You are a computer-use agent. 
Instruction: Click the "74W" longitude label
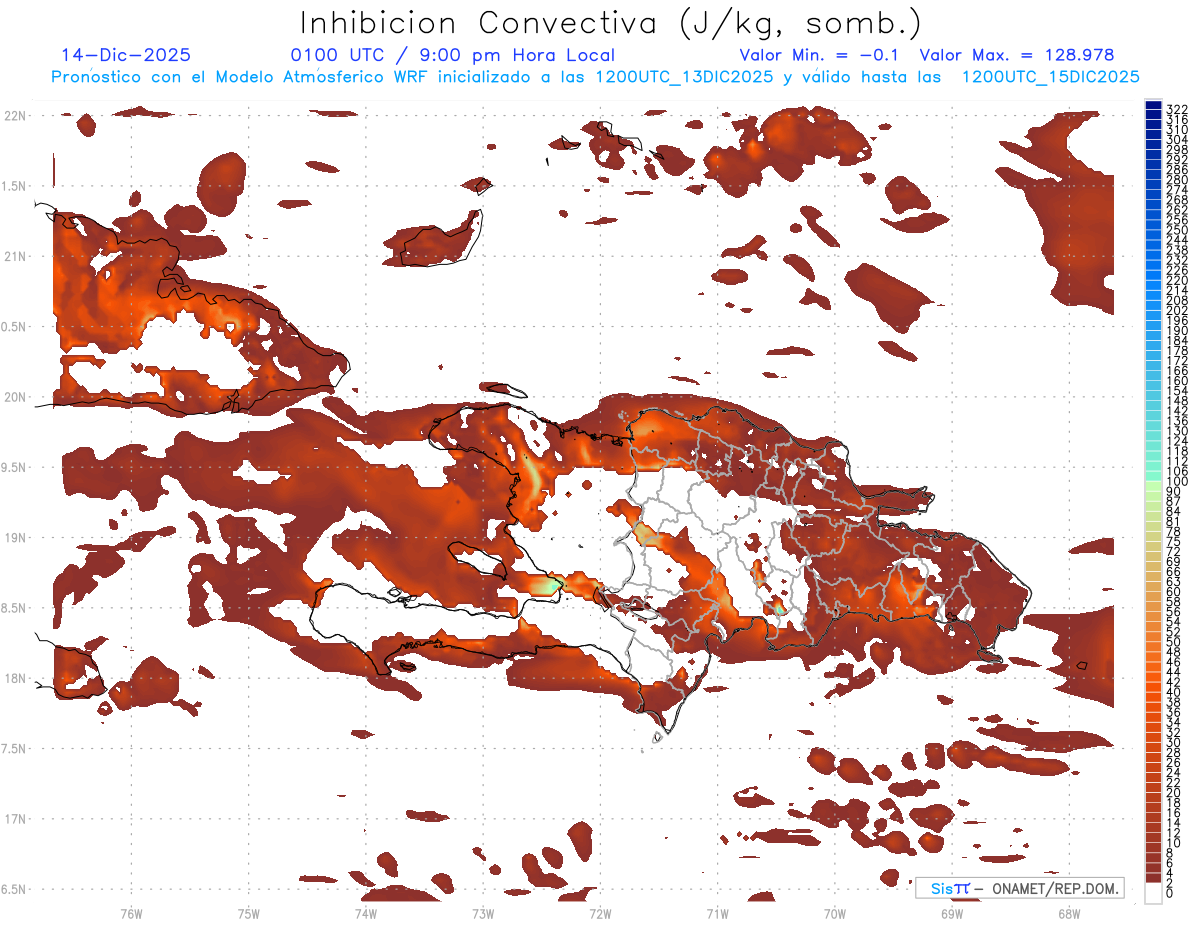pos(365,913)
